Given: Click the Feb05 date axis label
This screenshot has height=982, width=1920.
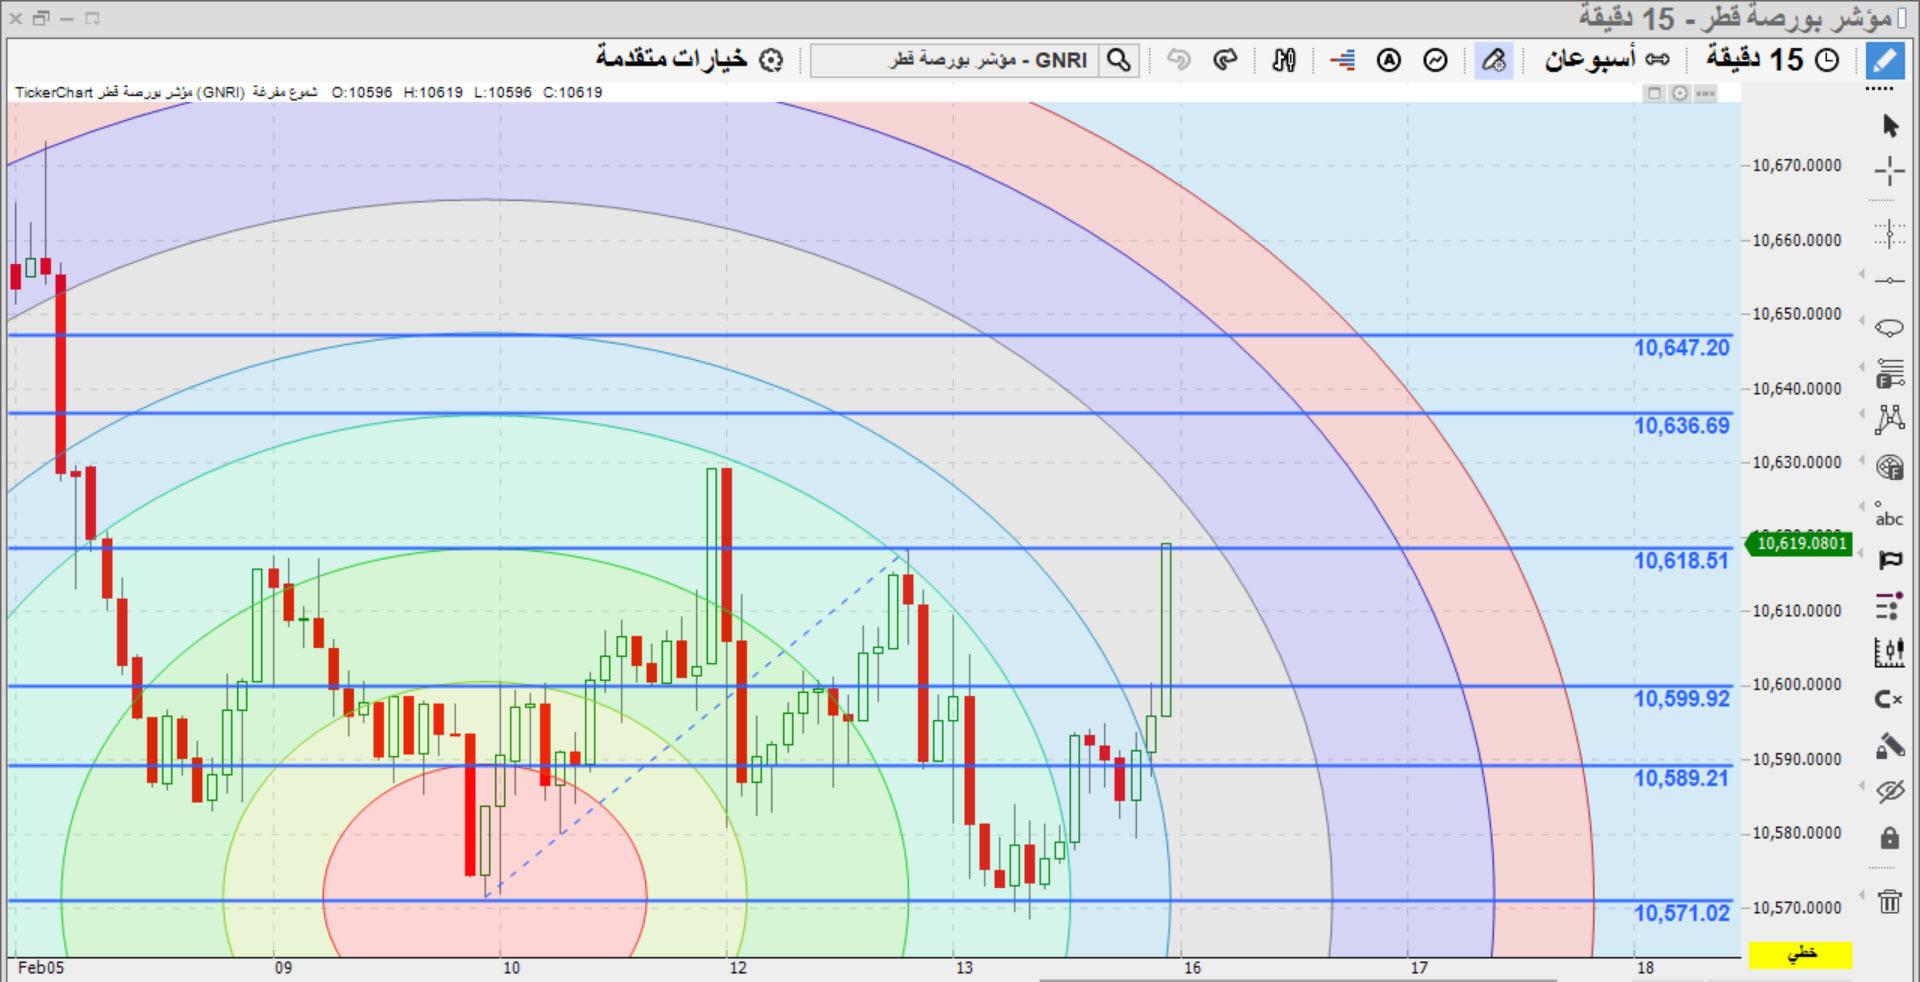Looking at the screenshot, I should pos(41,968).
